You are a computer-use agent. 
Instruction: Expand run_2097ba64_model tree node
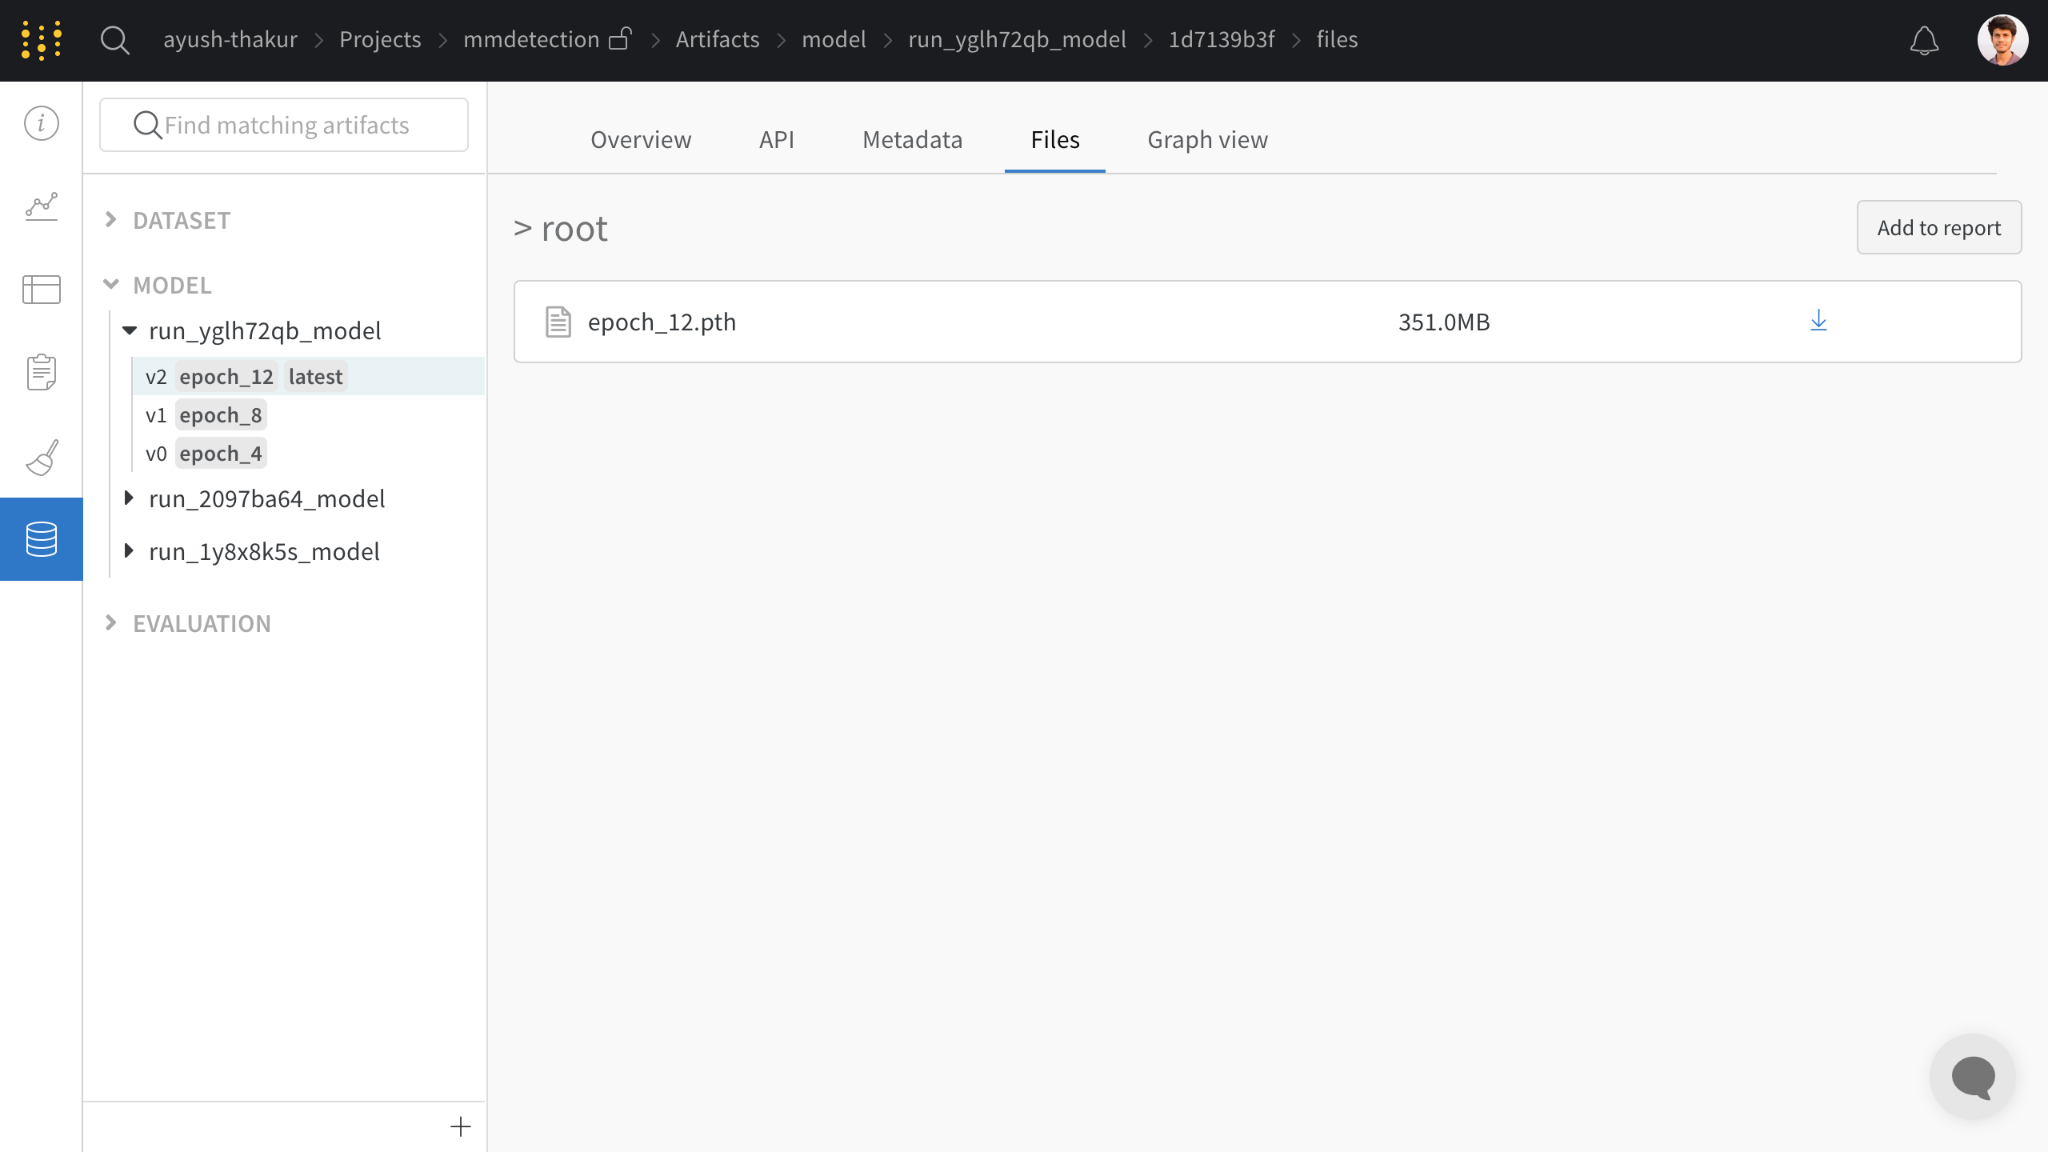[129, 498]
